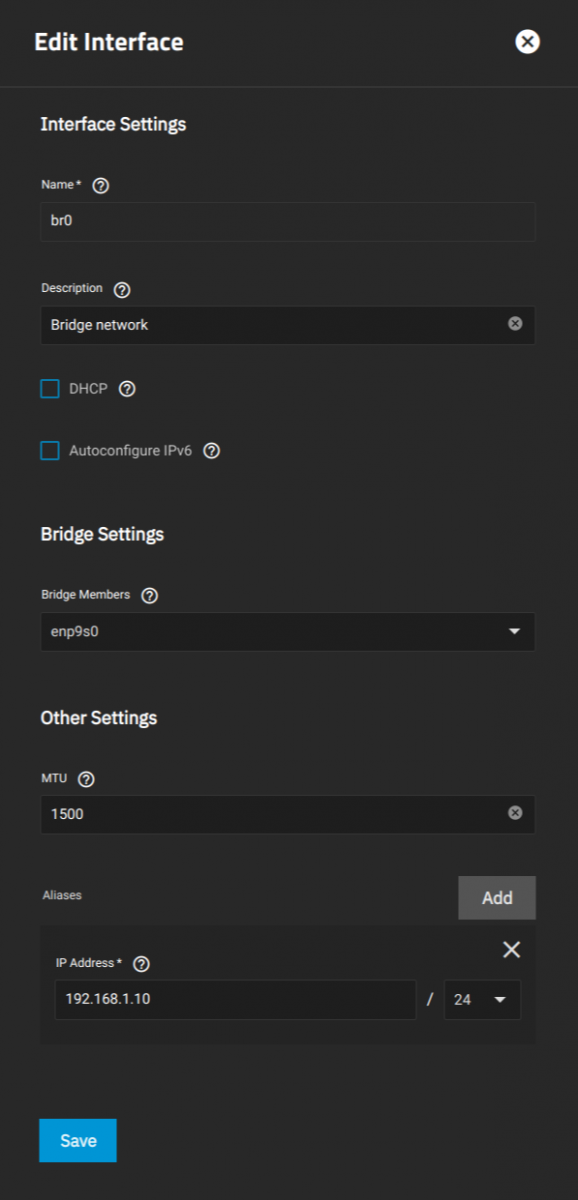
Task: Remove the 192.168.1.10 alias entry
Action: 511,949
